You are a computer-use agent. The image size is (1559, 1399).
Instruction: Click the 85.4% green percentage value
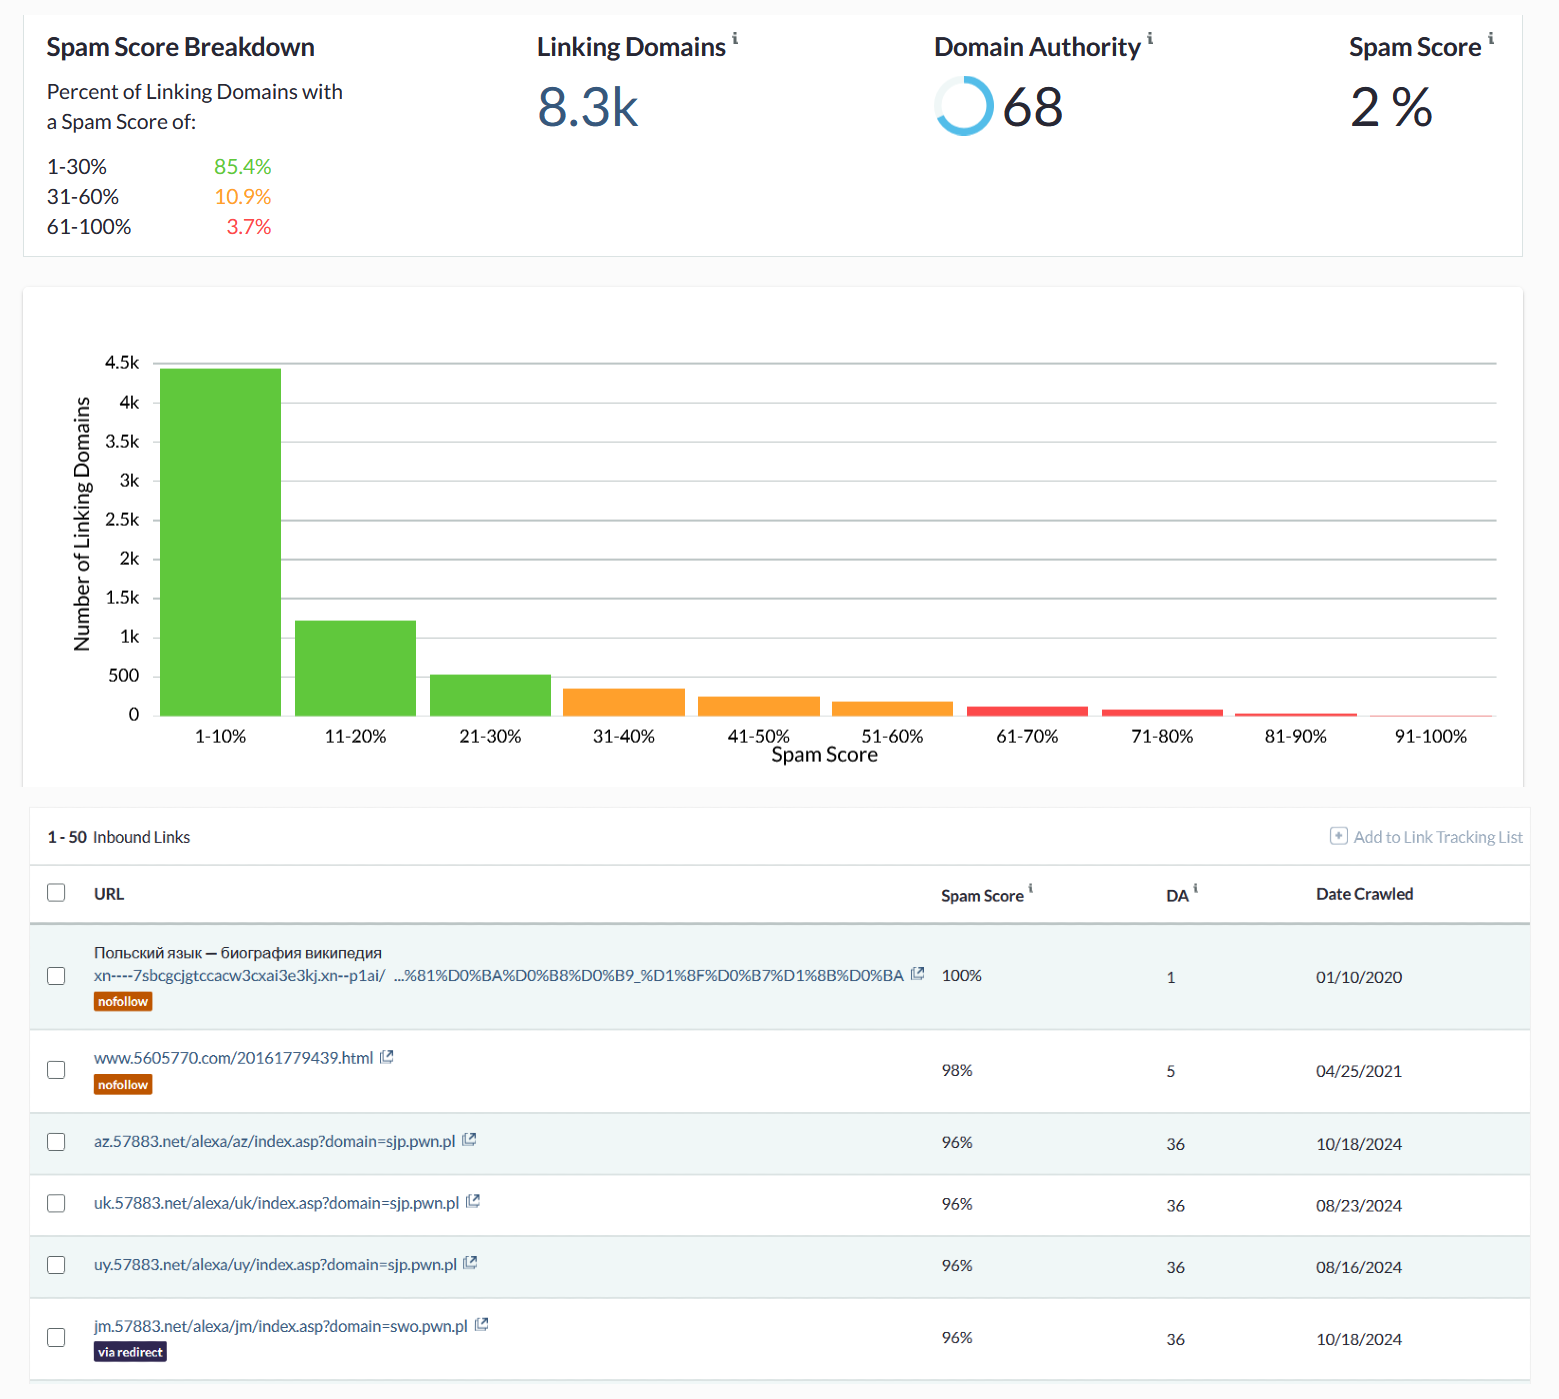[x=243, y=167]
